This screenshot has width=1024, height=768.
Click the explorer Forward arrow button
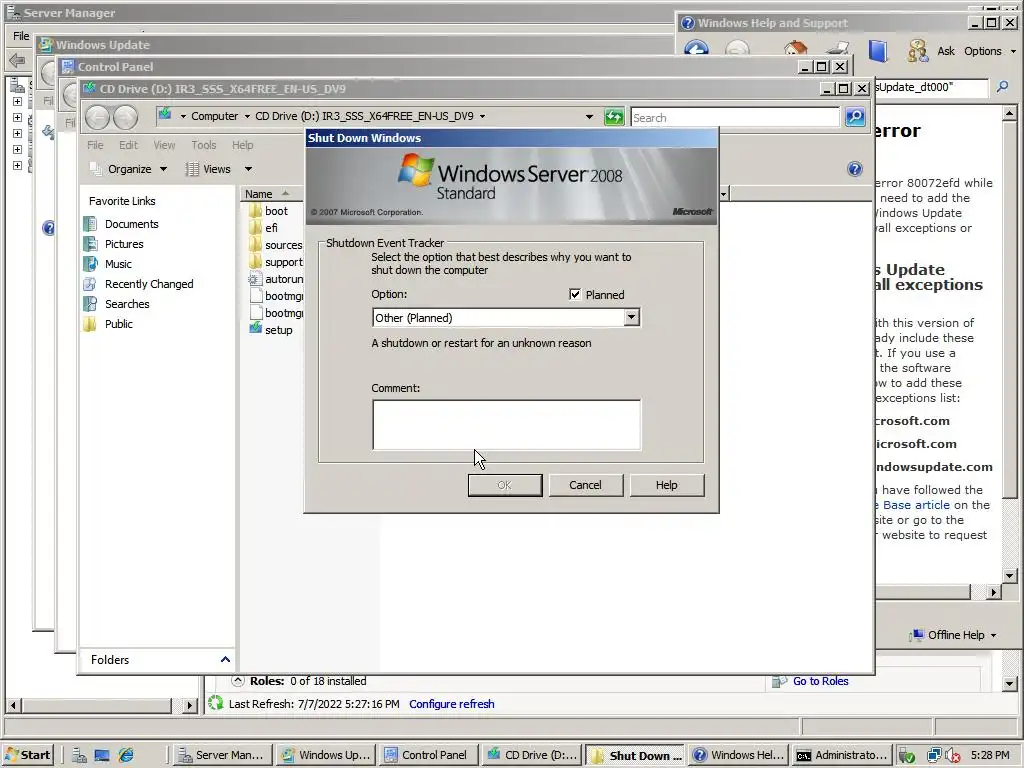coord(125,118)
